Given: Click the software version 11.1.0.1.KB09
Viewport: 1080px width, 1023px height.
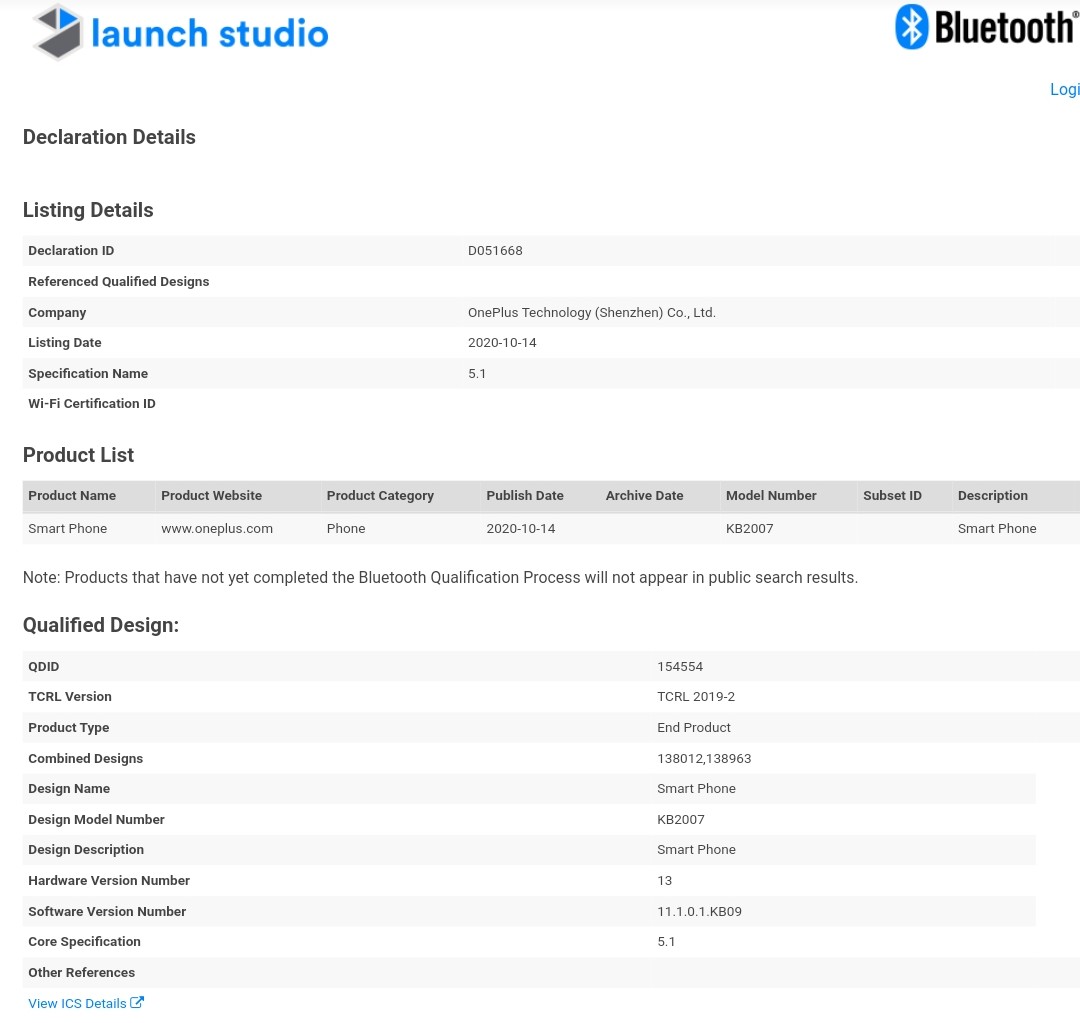Looking at the screenshot, I should (x=699, y=911).
